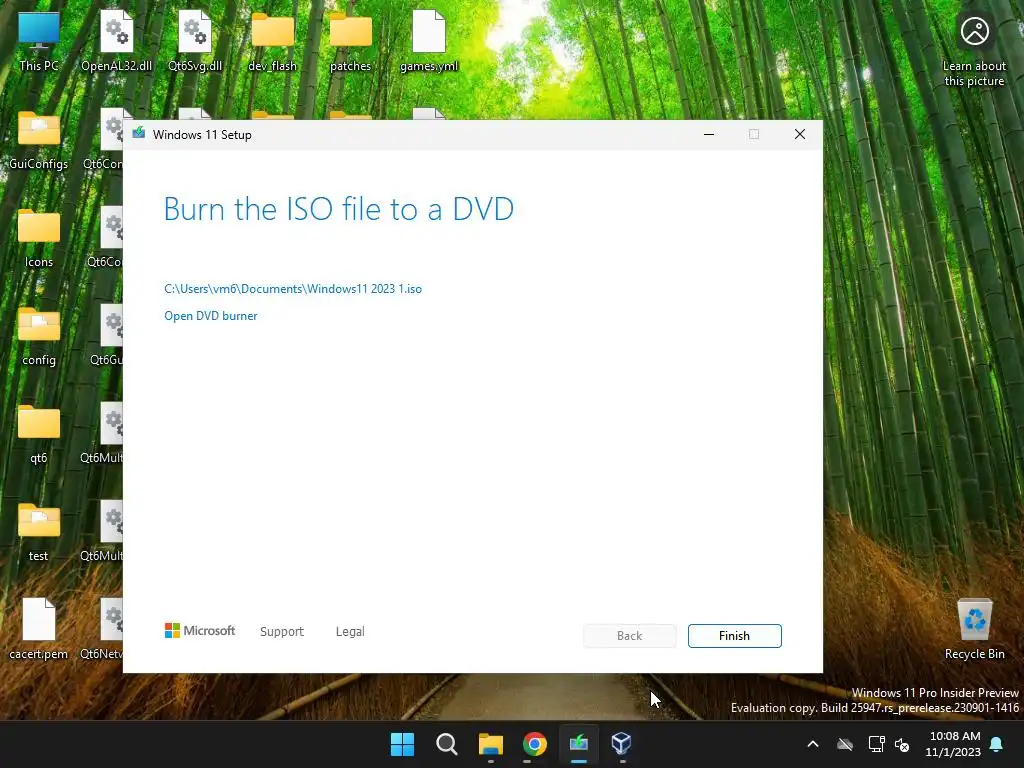
Task: Open the clock and date panel
Action: [x=954, y=744]
